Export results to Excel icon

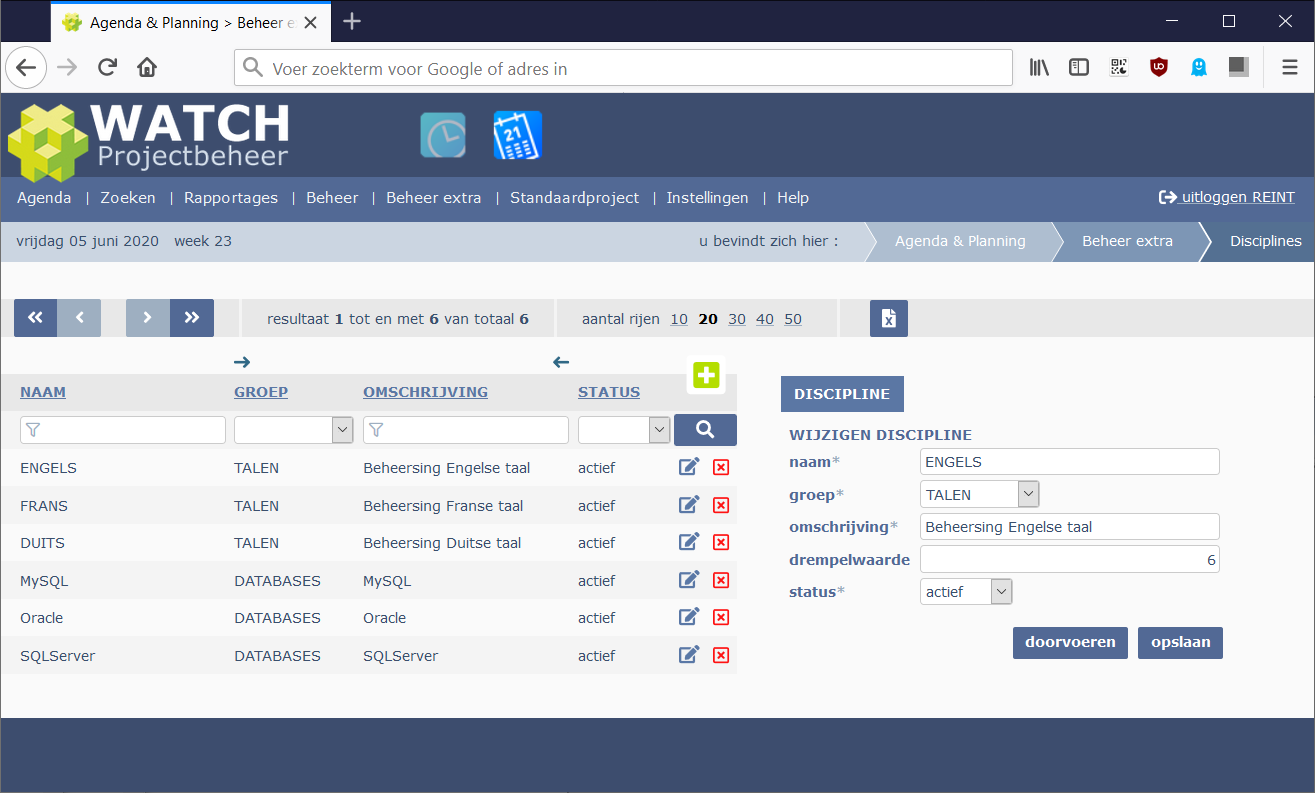(889, 318)
